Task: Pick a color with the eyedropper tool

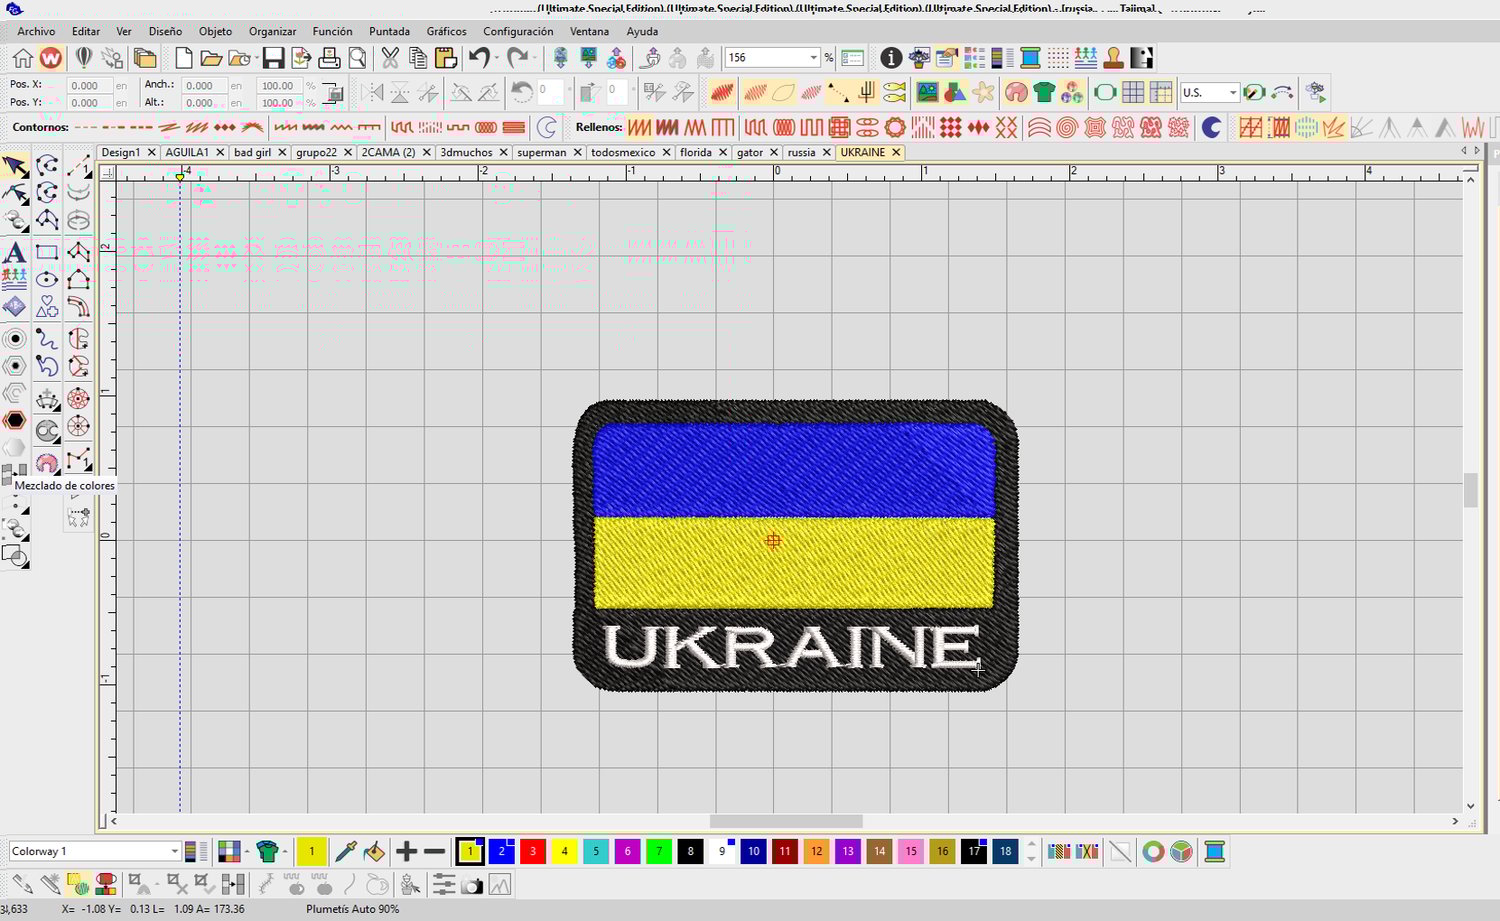Action: click(x=346, y=852)
